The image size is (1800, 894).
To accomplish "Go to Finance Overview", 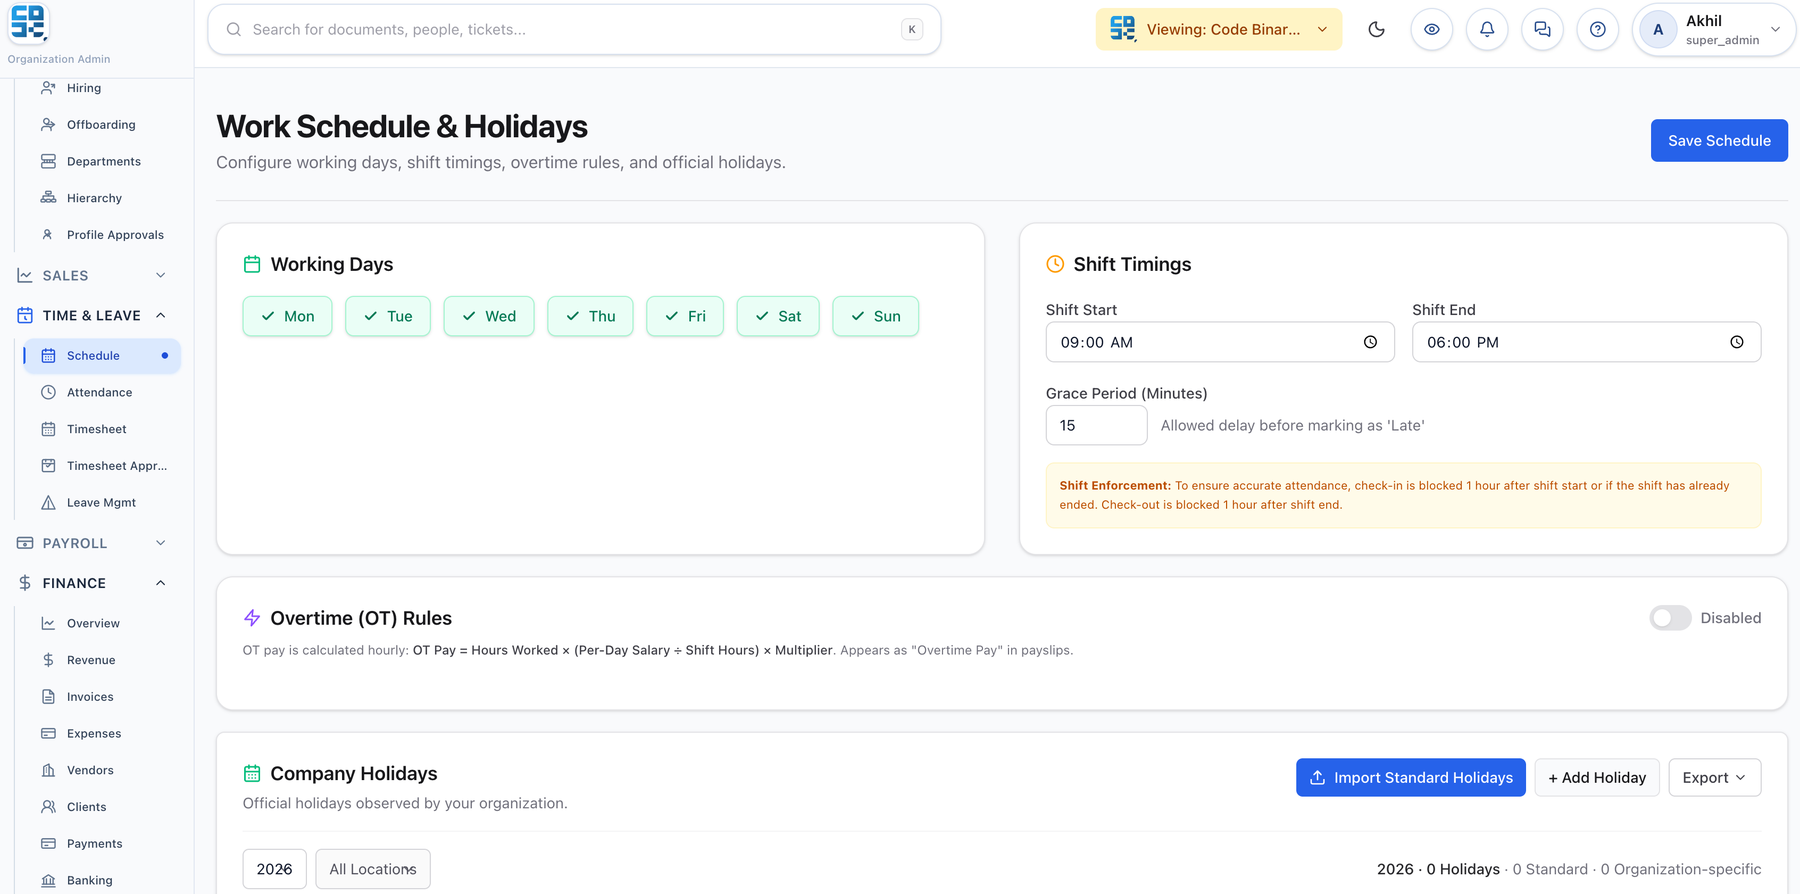I will [93, 623].
